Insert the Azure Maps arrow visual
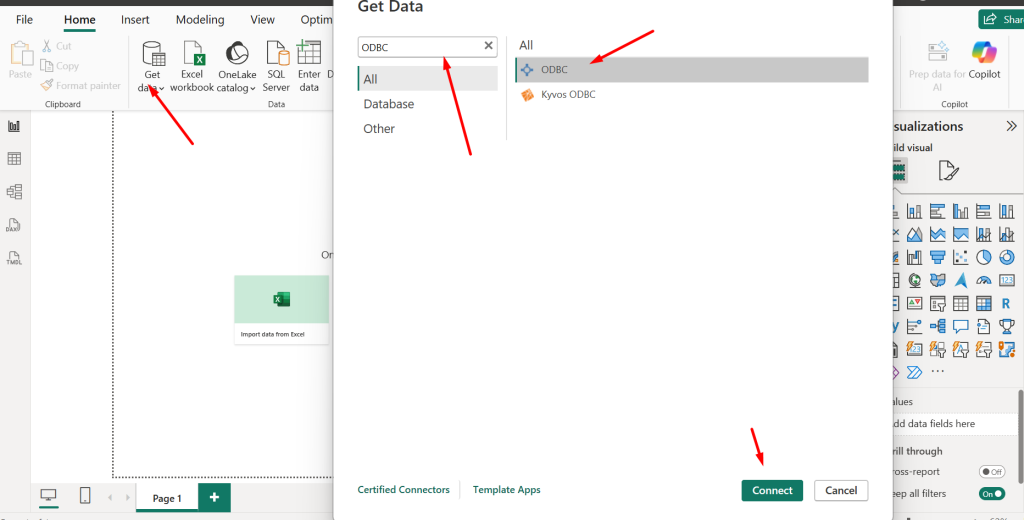This screenshot has height=520, width=1024. point(960,280)
